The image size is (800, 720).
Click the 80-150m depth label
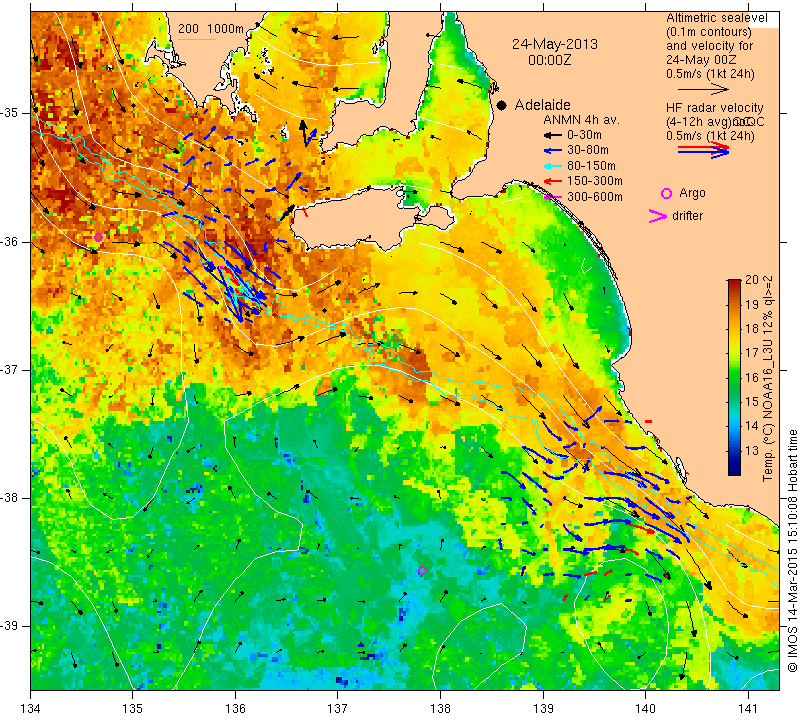click(x=591, y=166)
